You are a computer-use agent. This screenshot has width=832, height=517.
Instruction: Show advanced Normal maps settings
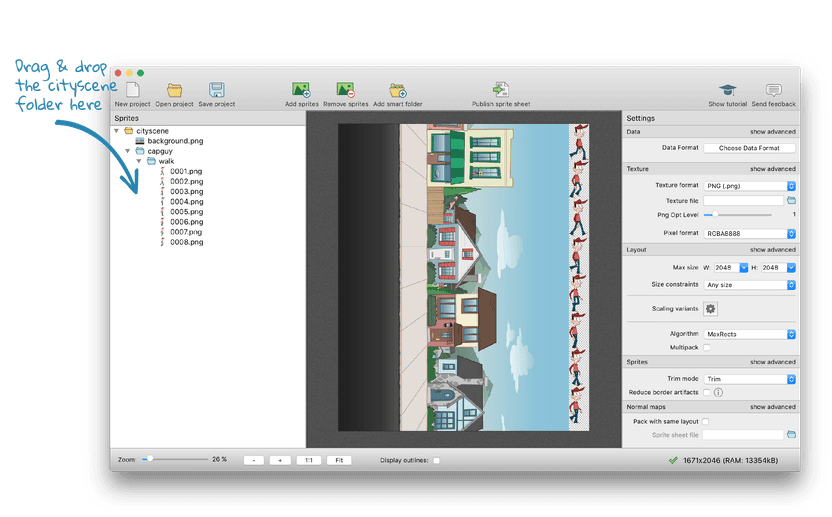[773, 407]
